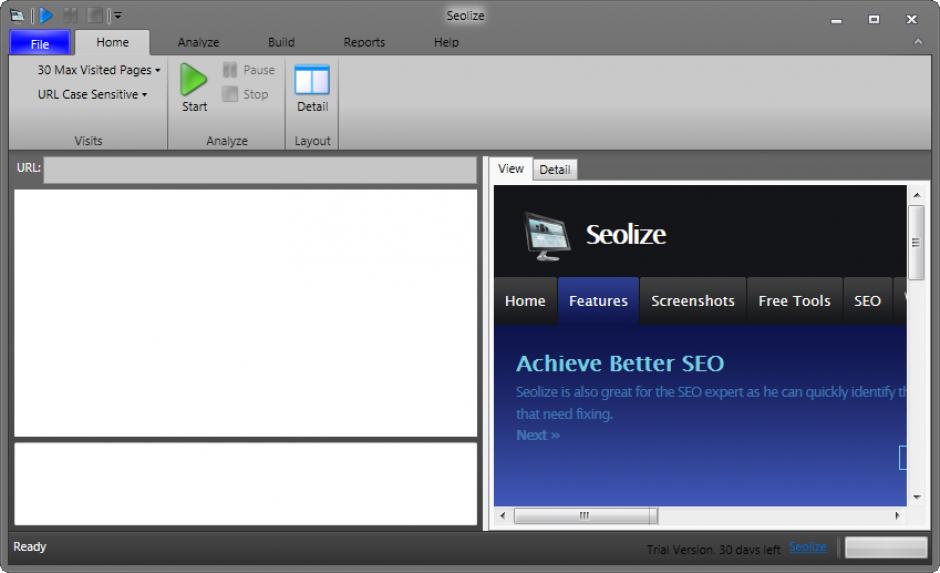The width and height of the screenshot is (940, 573).
Task: Click Stop in the Analyze group
Action: coord(245,94)
